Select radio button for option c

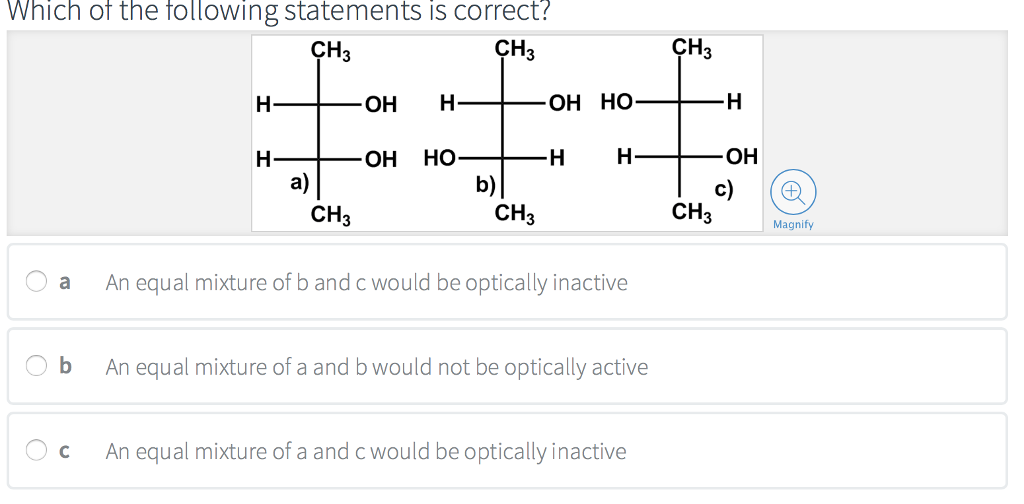click(36, 451)
